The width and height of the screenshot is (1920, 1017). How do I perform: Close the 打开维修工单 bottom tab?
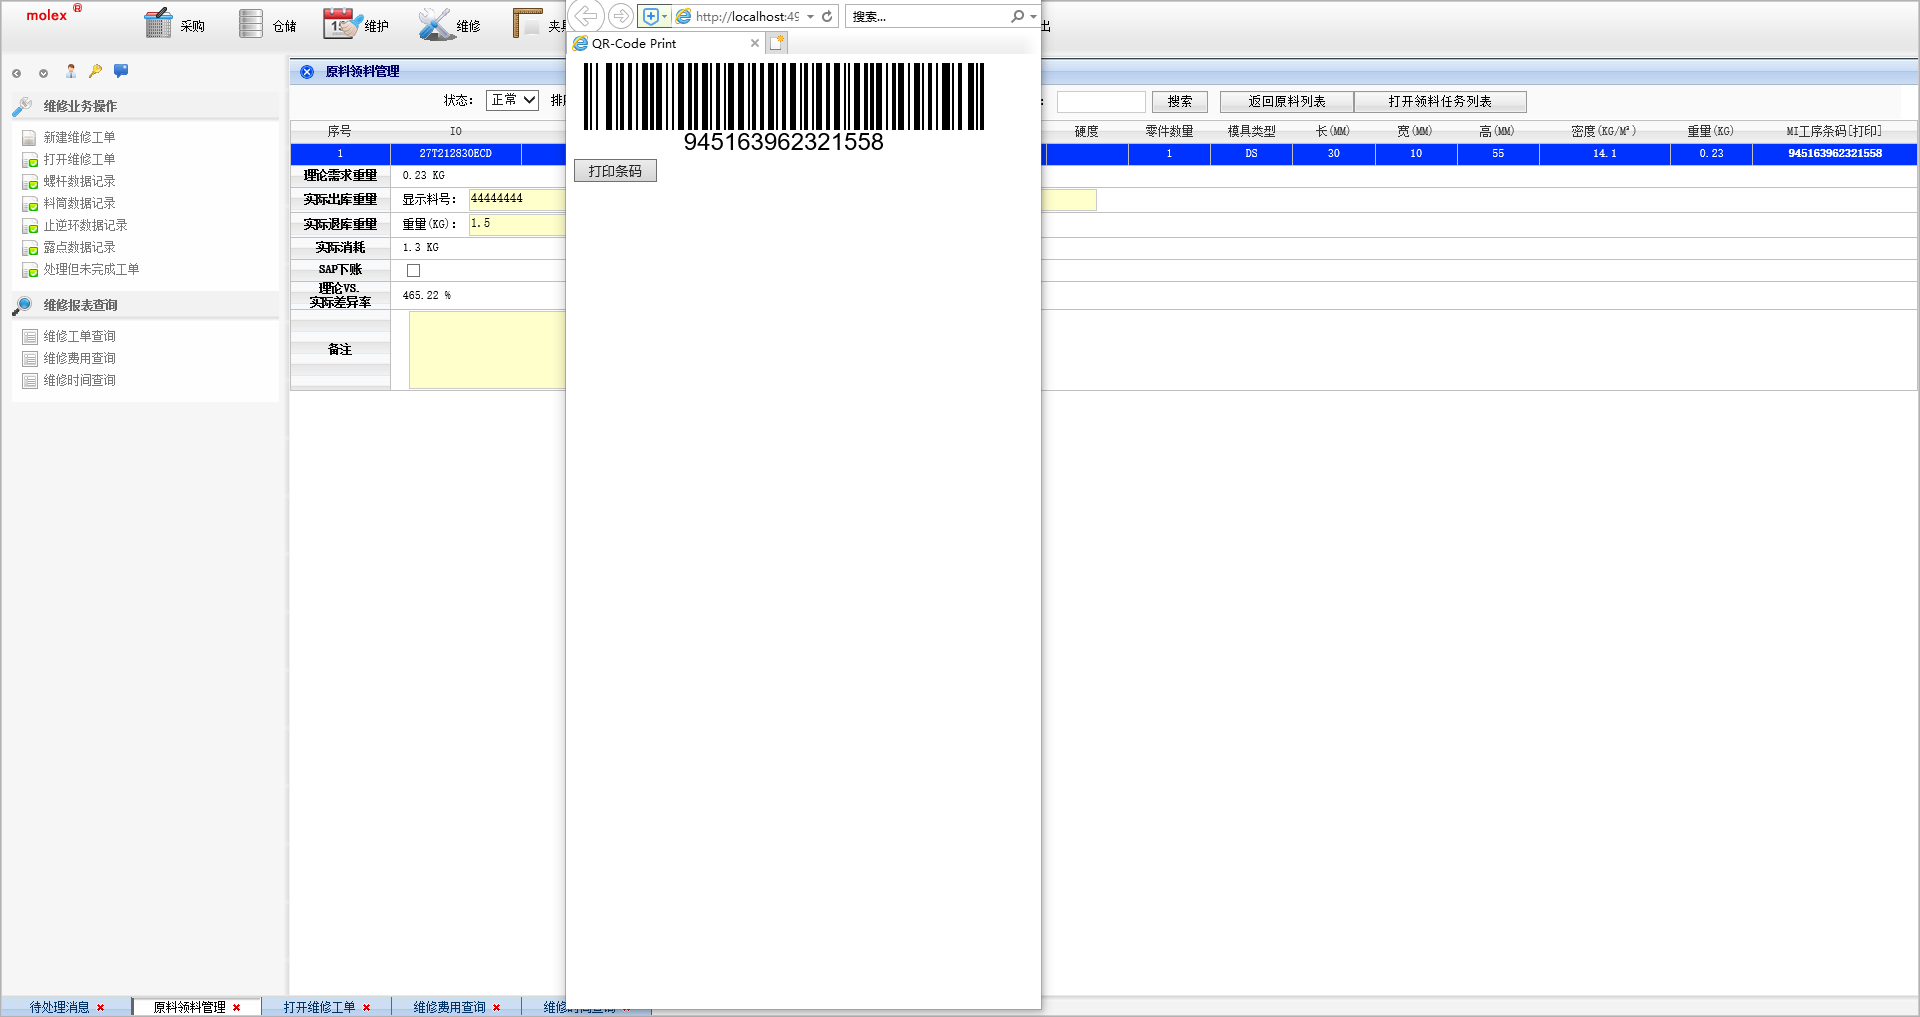(x=367, y=1008)
